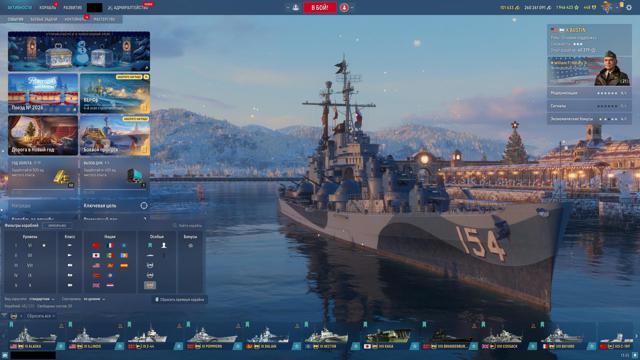
Task: Click the ship icon left of В БОЙ!
Action: [x=296, y=7]
